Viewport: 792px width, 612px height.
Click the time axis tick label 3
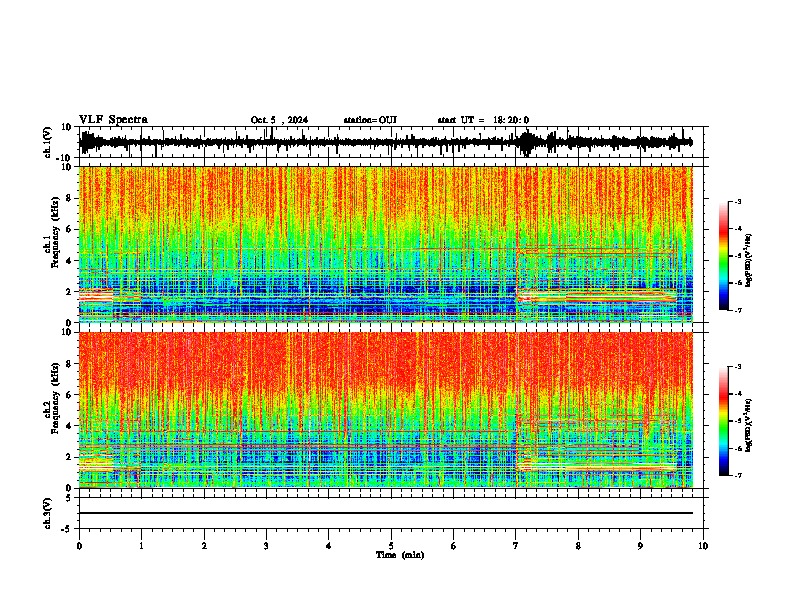pyautogui.click(x=266, y=546)
